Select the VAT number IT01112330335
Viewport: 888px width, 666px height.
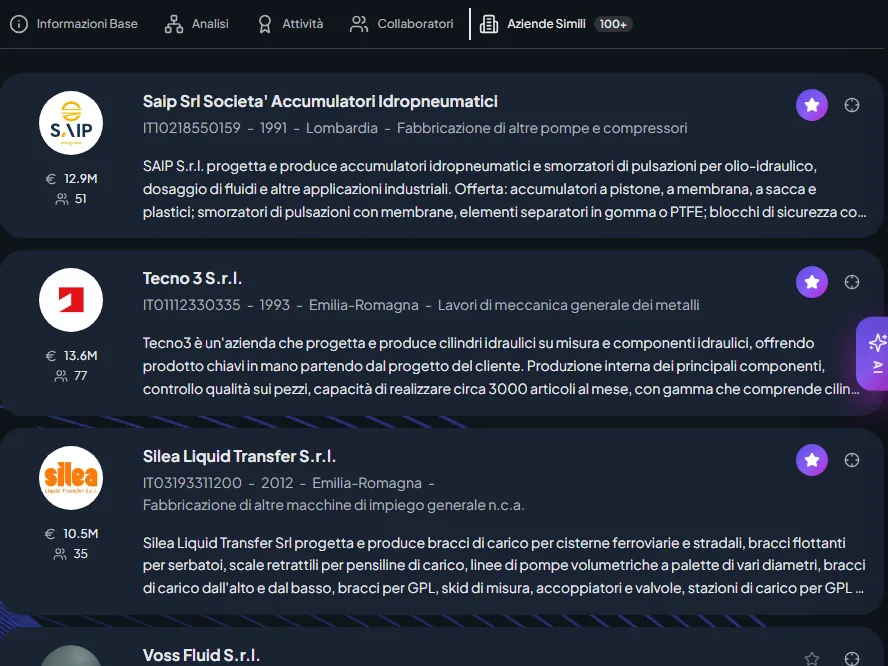[x=191, y=305]
